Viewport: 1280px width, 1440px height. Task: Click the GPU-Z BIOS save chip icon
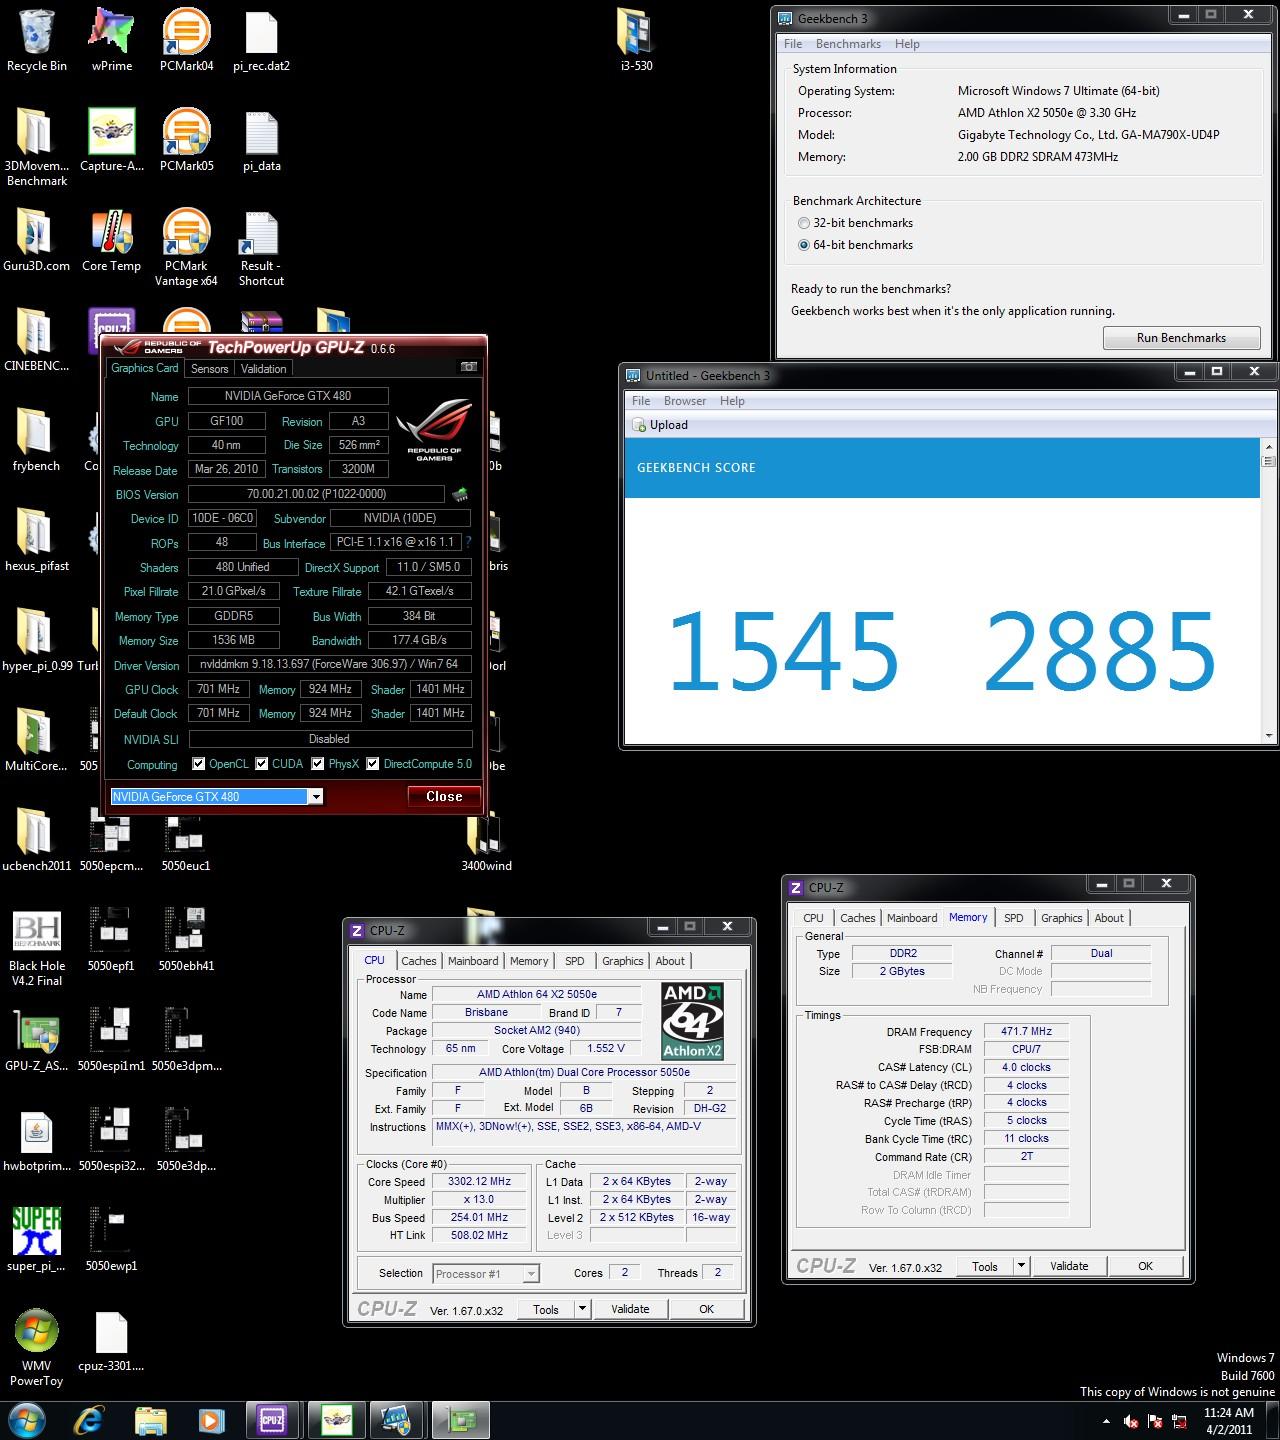(x=460, y=494)
